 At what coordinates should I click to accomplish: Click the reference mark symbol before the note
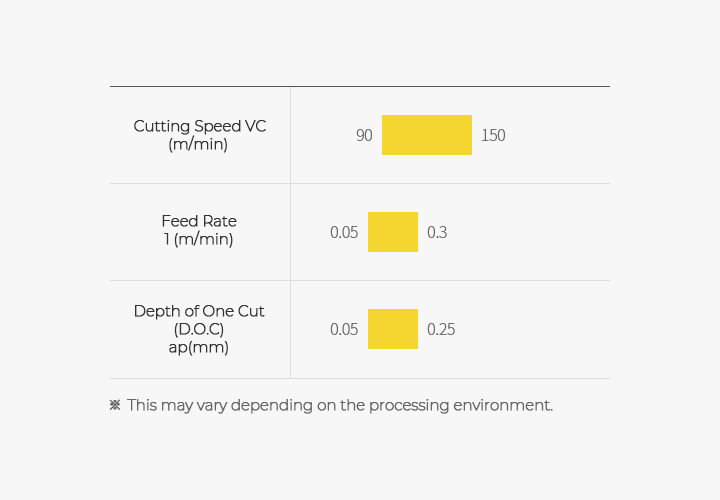point(115,405)
